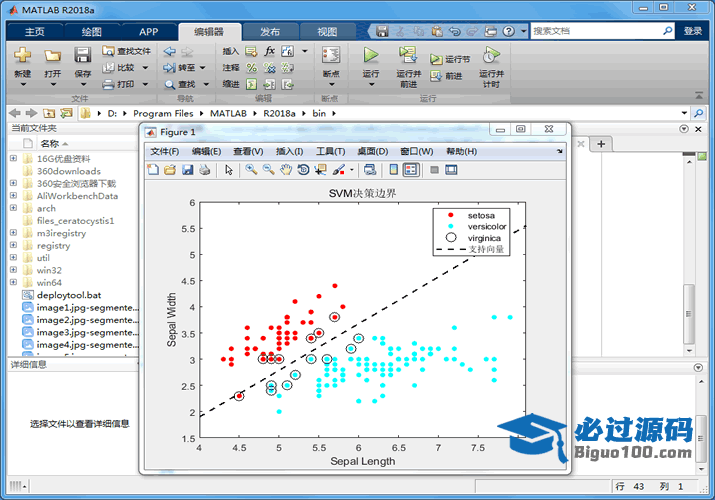
Task: Switch to the APP tab
Action: [x=149, y=31]
